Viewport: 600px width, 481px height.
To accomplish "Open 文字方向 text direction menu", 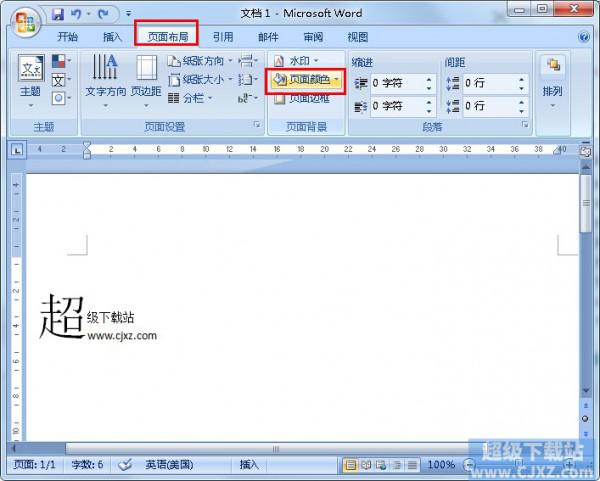I will pyautogui.click(x=105, y=80).
